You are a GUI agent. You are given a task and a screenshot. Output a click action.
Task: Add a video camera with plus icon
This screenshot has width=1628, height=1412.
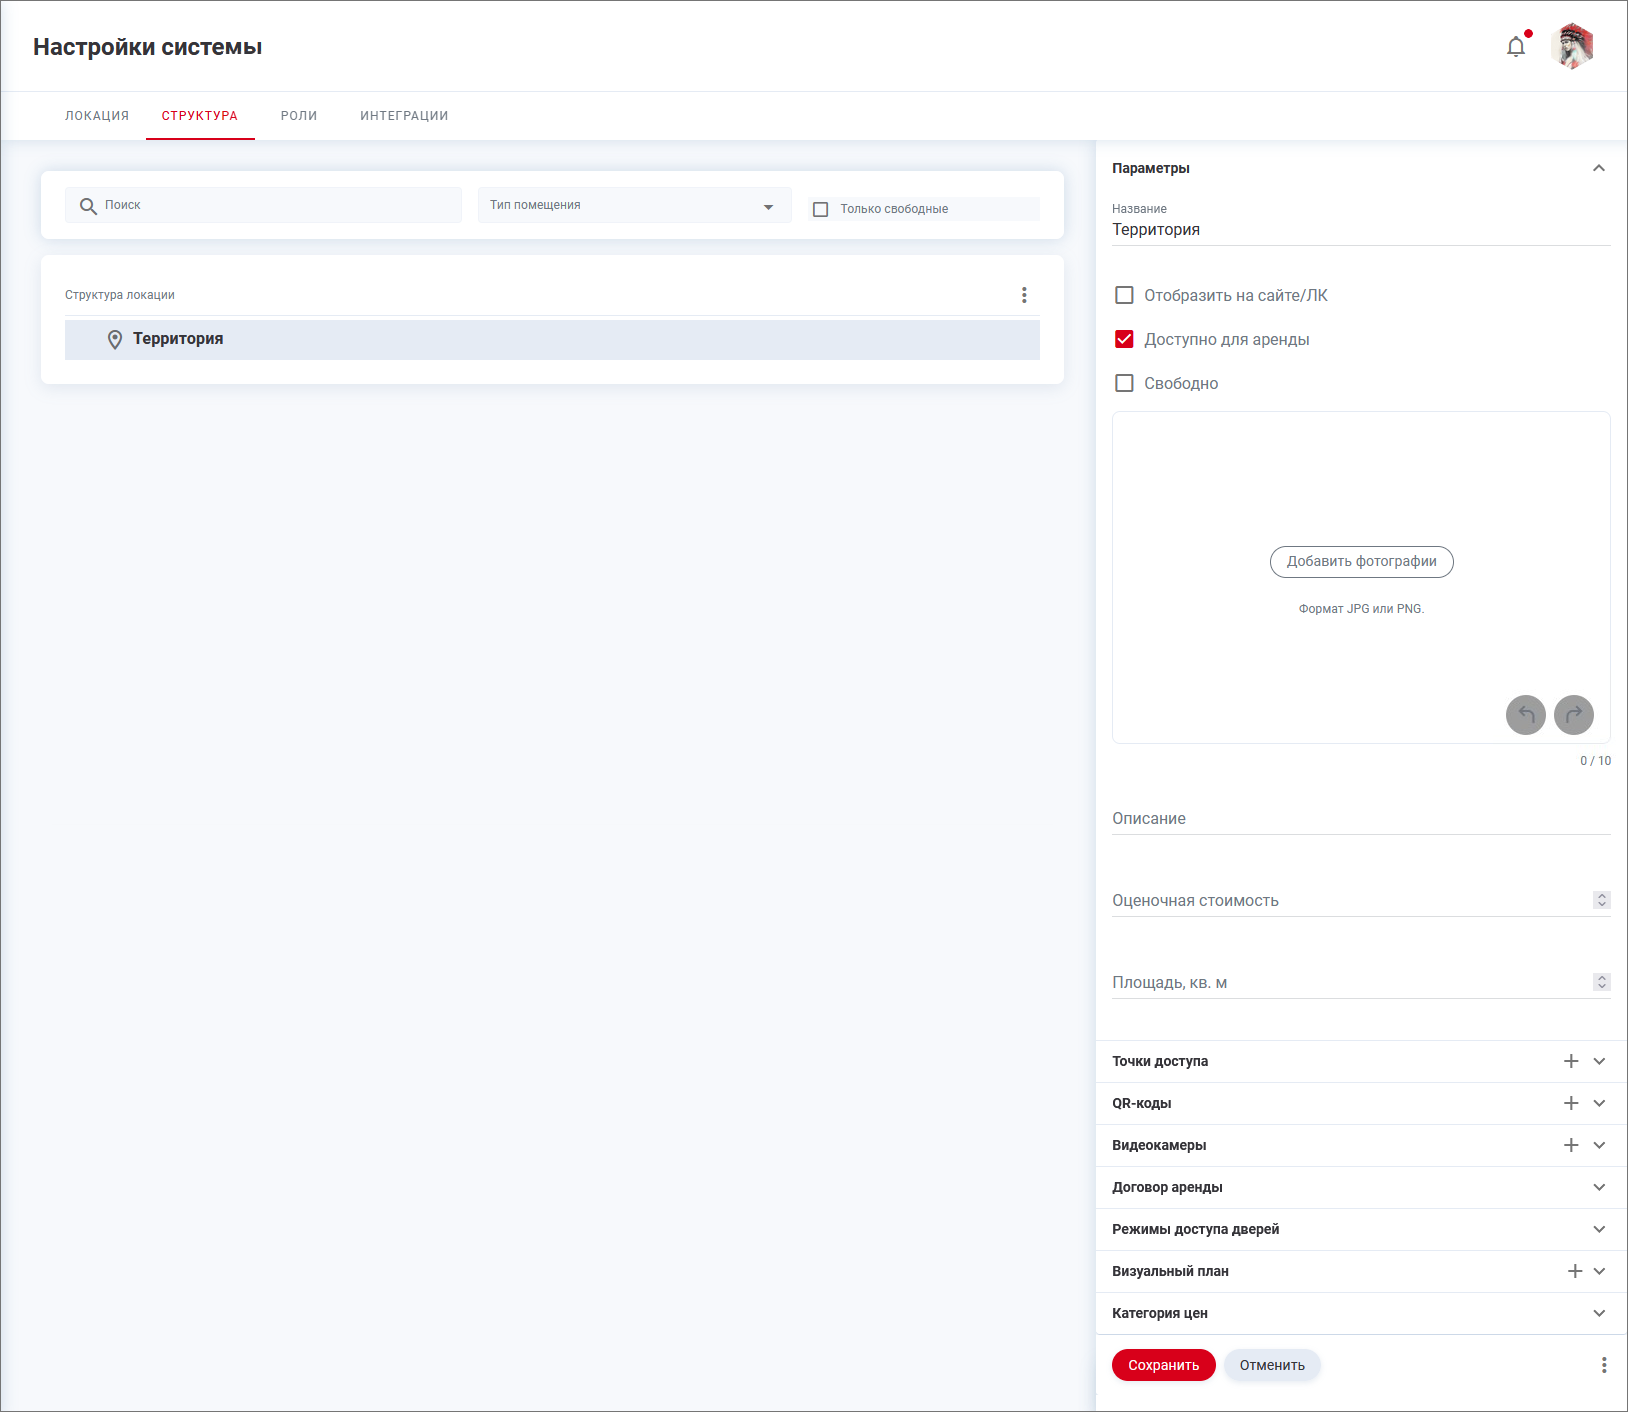[x=1571, y=1145]
